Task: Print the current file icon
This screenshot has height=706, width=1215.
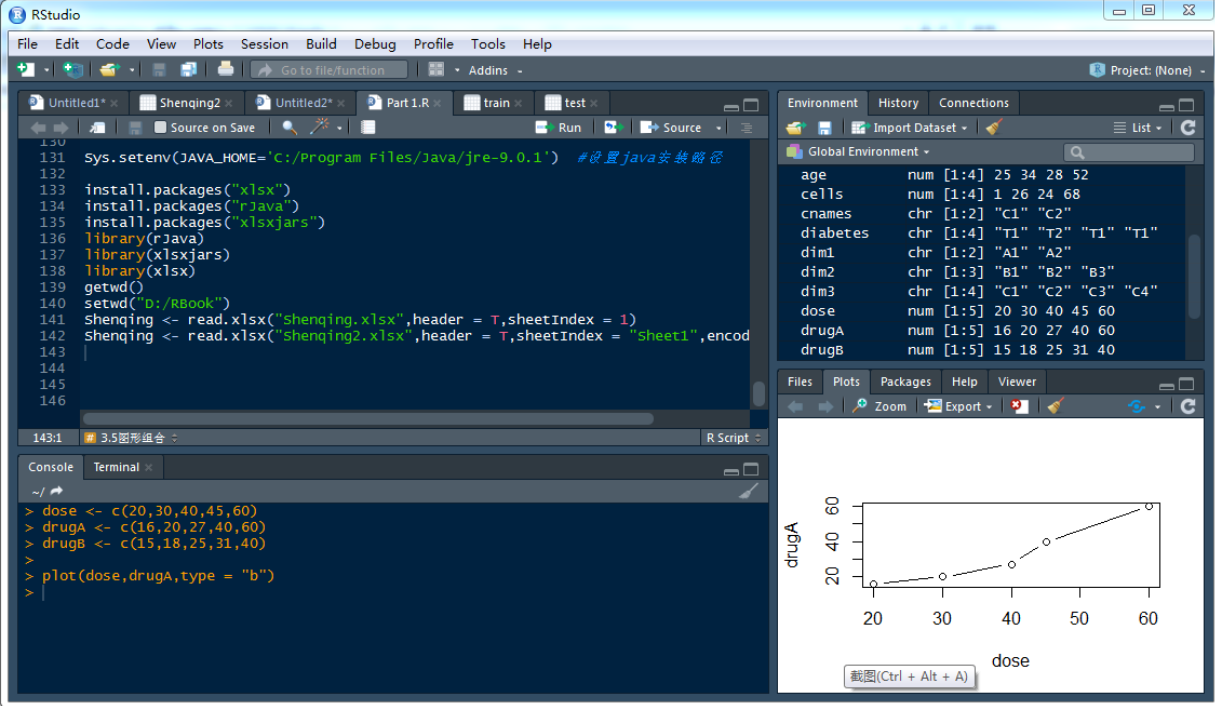Action: (x=226, y=69)
